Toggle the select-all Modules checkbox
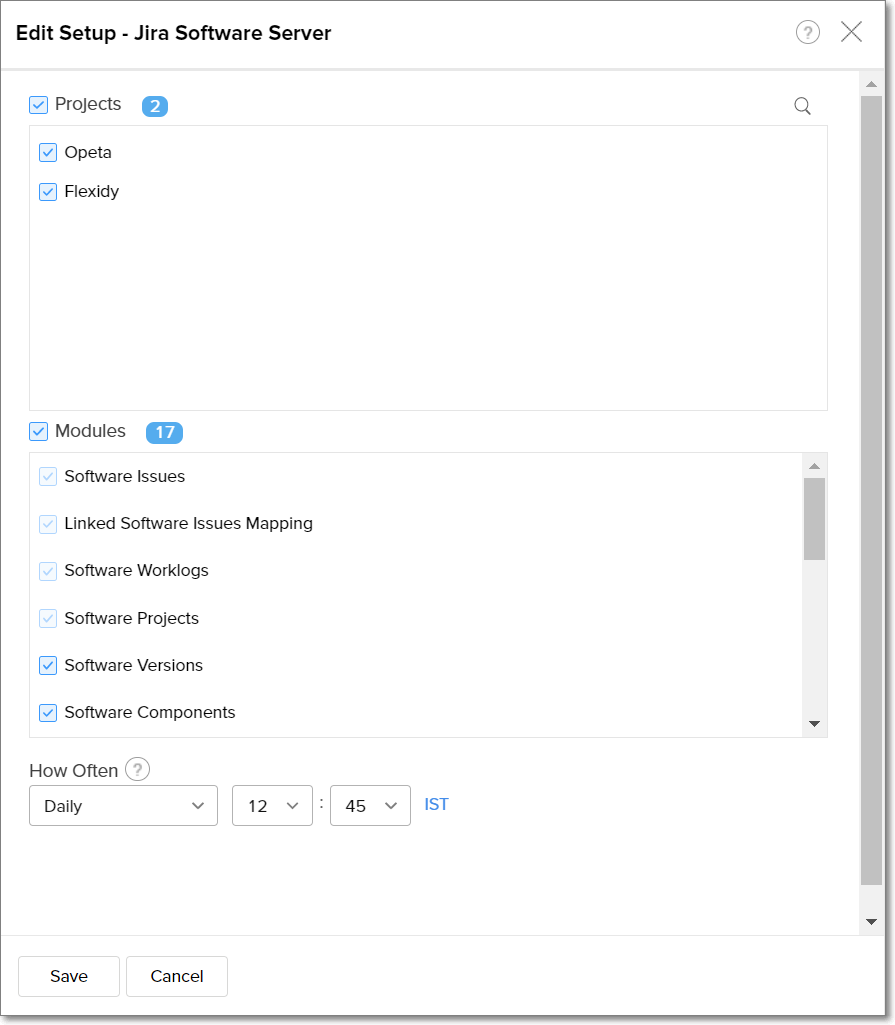Screen dimensions: 895x1025 coord(39,432)
